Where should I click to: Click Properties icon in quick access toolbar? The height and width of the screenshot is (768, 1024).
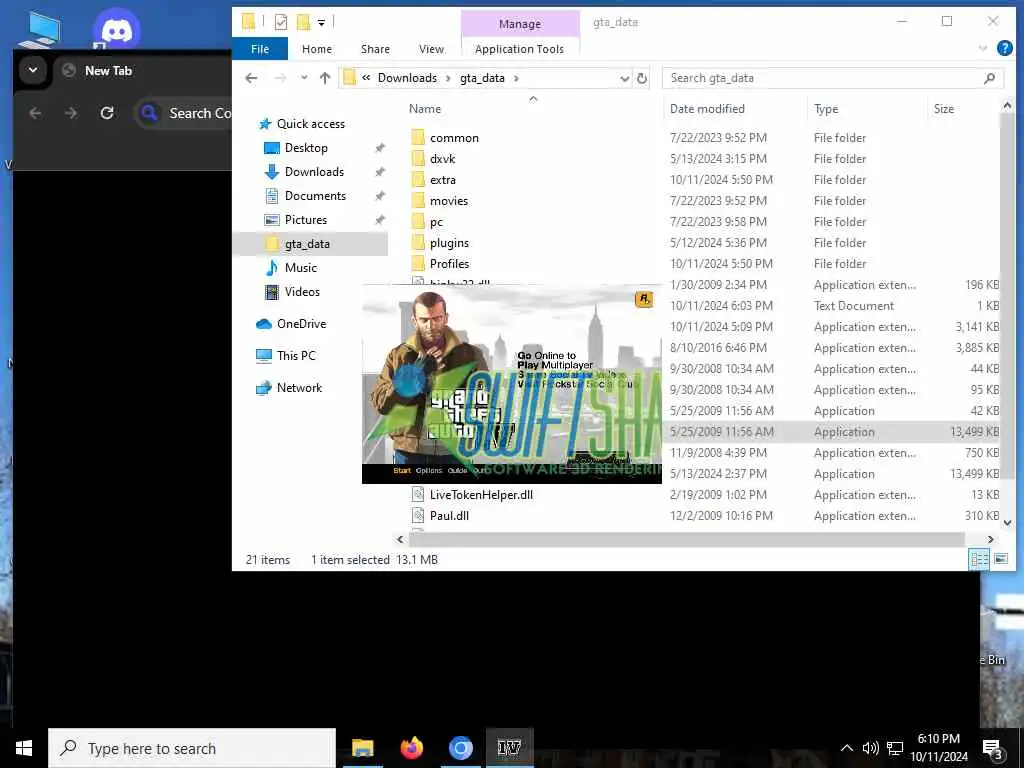point(281,22)
